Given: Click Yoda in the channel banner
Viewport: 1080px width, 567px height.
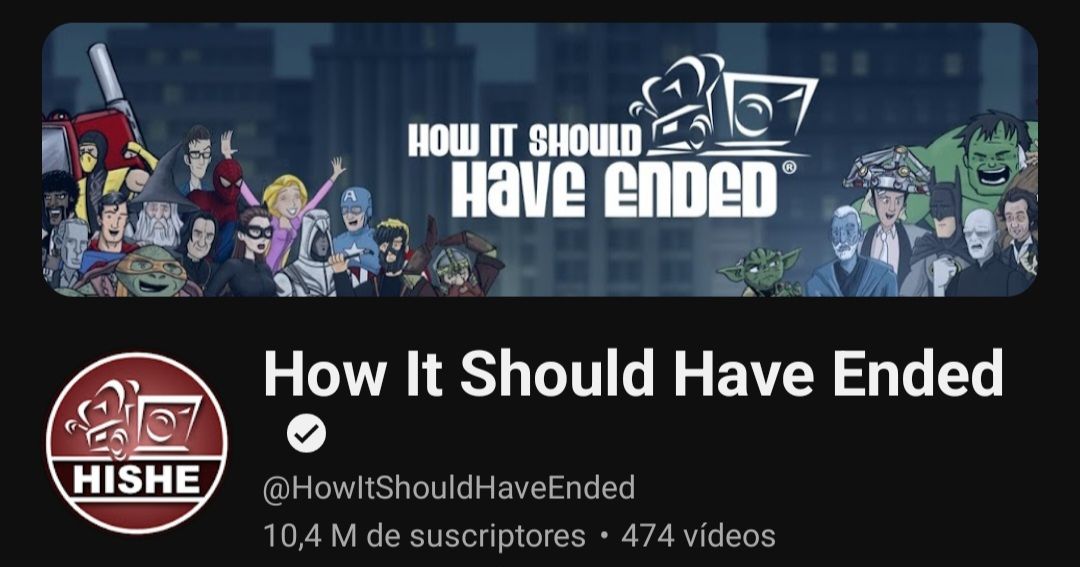Looking at the screenshot, I should click(760, 271).
